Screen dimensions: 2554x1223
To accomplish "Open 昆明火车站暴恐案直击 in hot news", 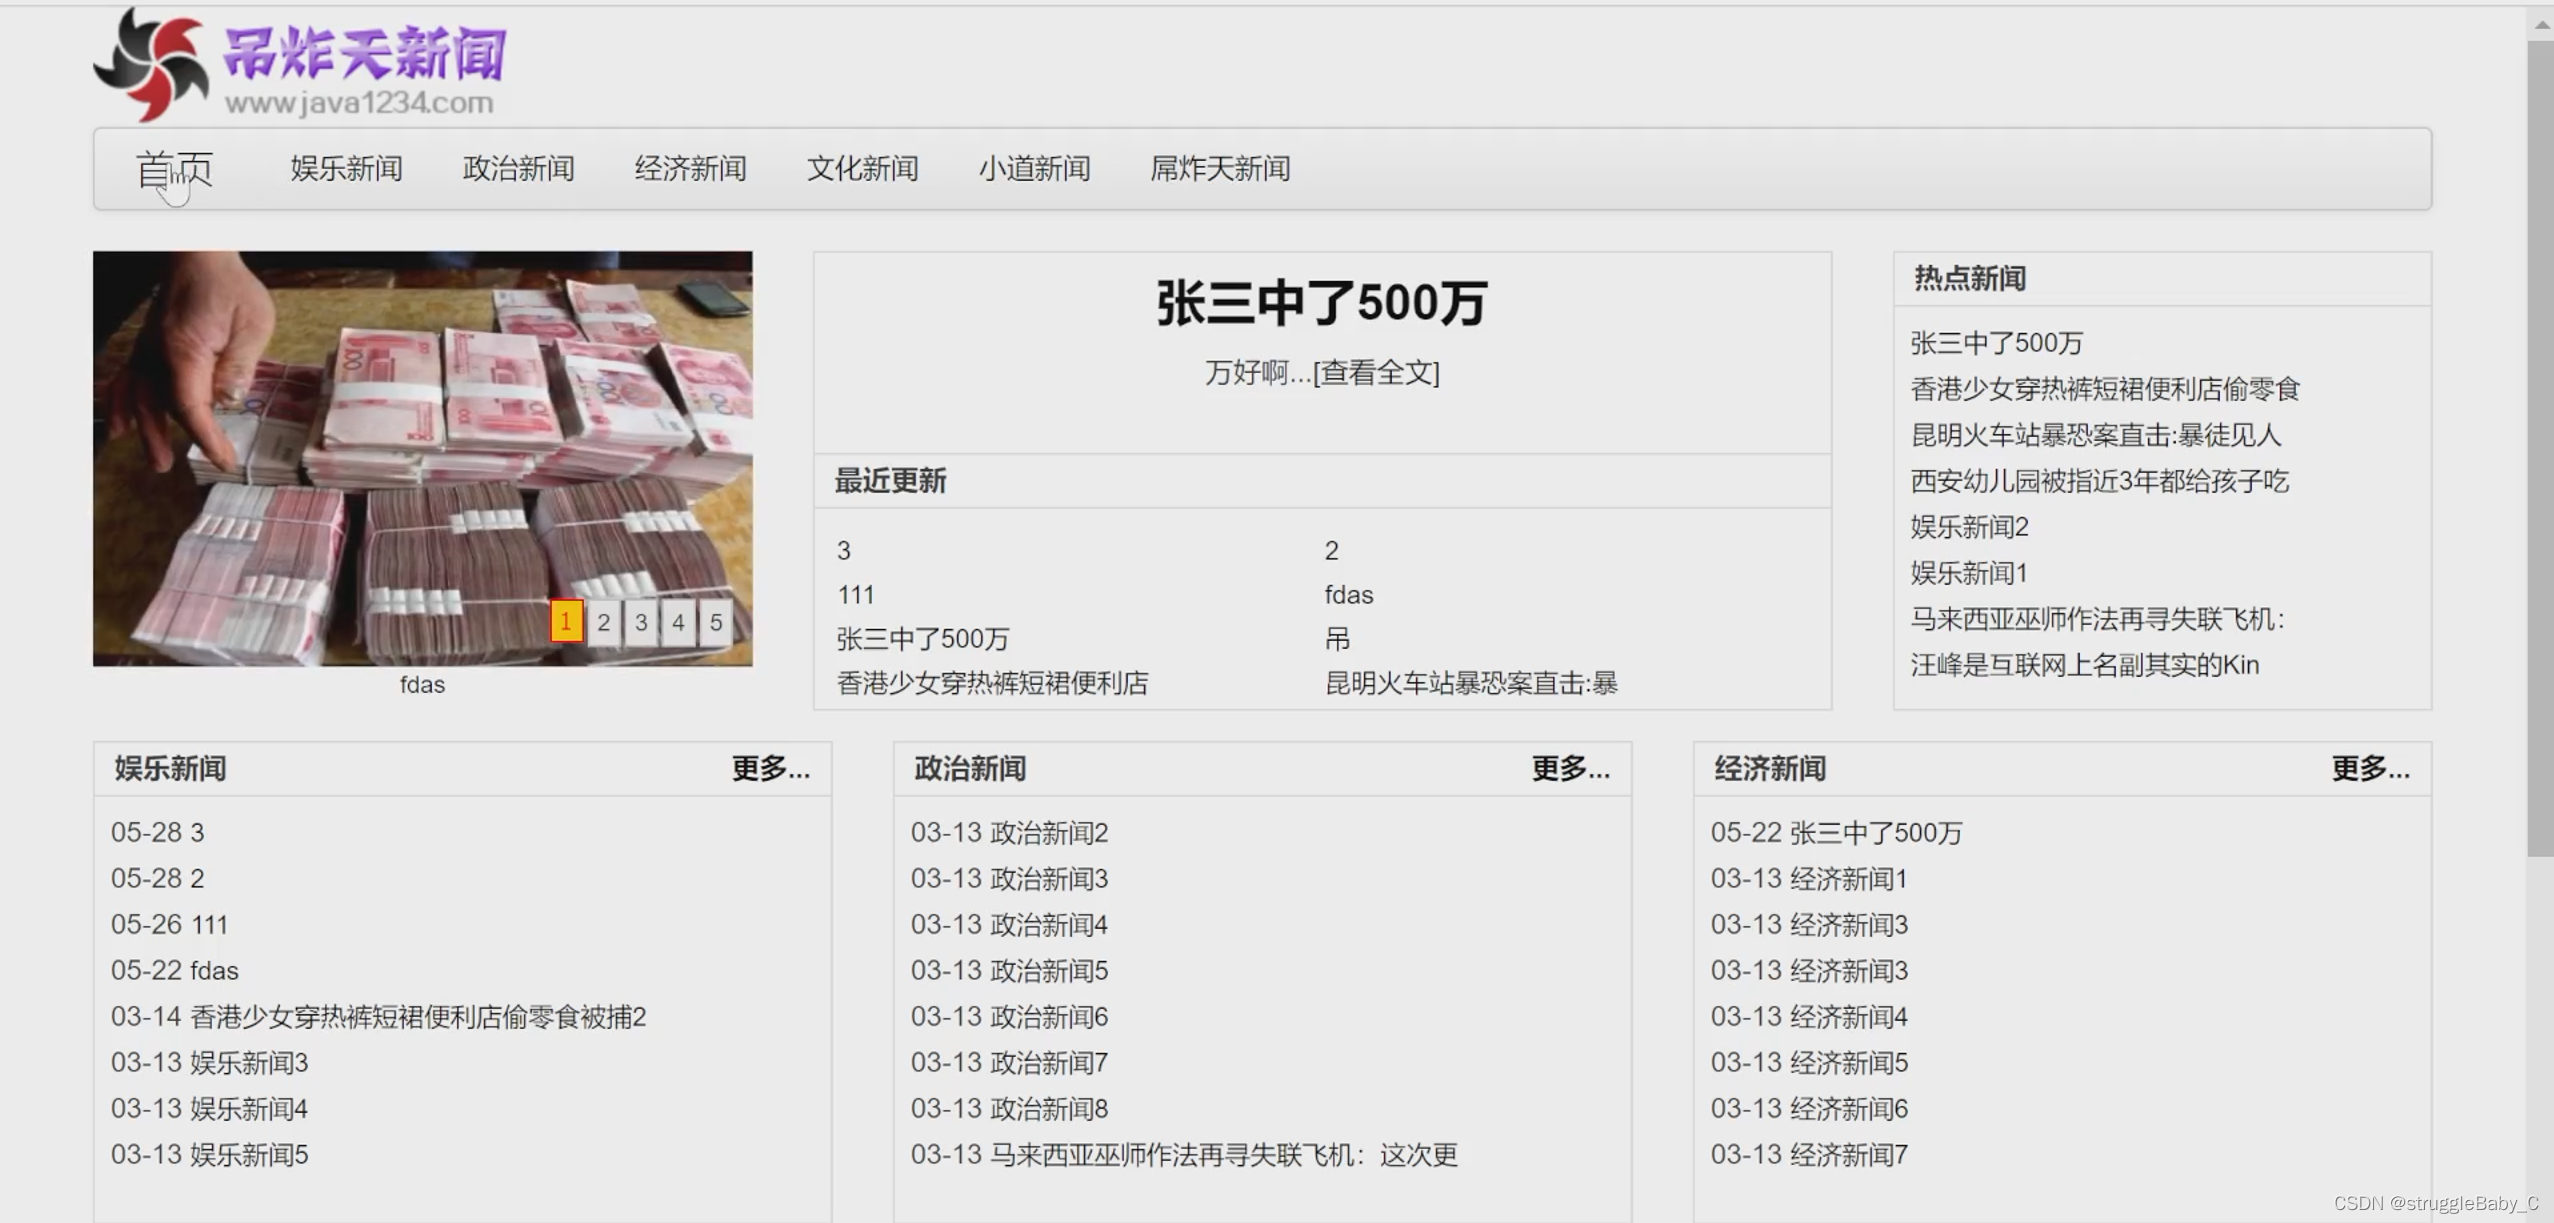I will point(2095,435).
